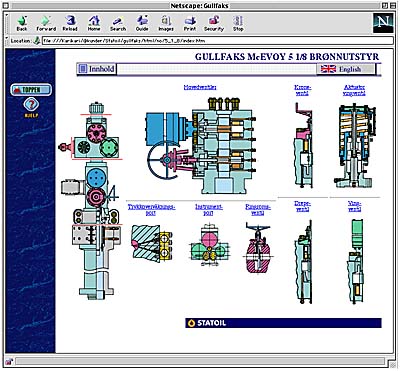Click into the Location URL field
Screen dimensions: 400x371
[218, 41]
